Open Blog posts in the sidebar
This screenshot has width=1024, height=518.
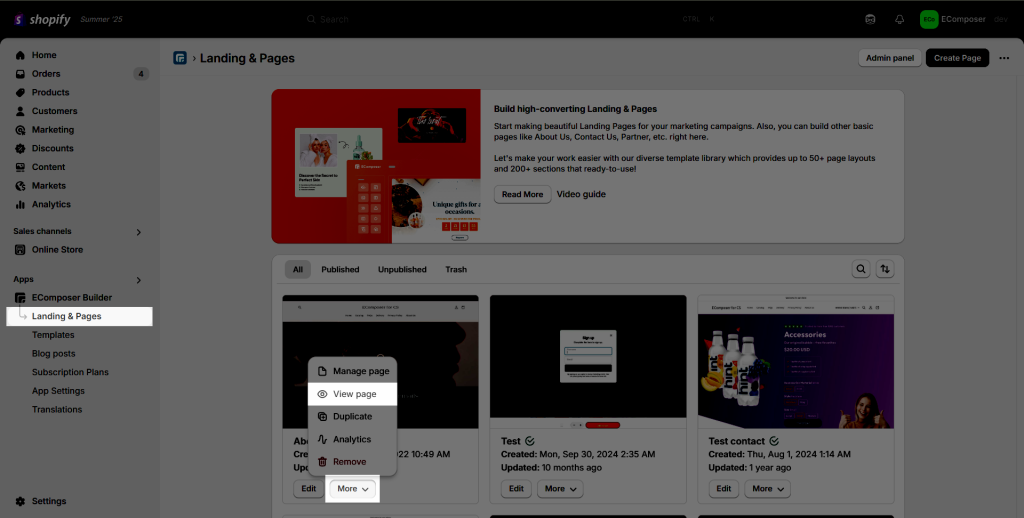pyautogui.click(x=54, y=353)
